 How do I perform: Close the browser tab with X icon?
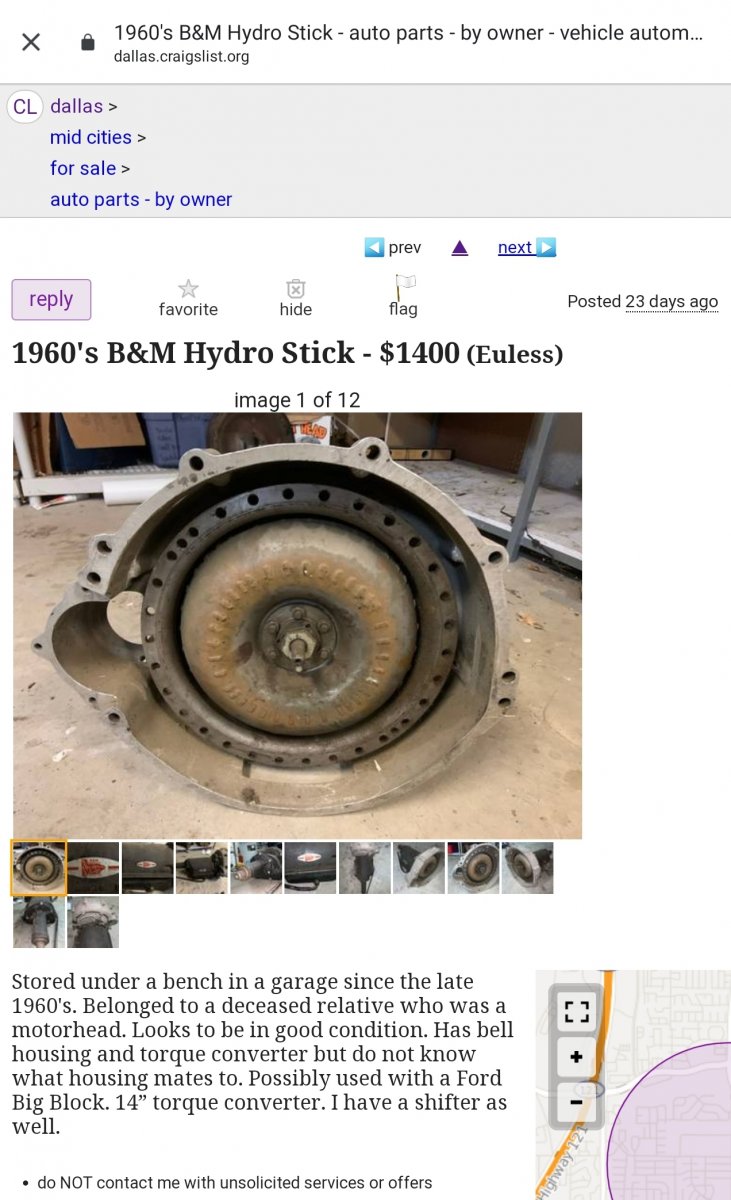pyautogui.click(x=31, y=42)
